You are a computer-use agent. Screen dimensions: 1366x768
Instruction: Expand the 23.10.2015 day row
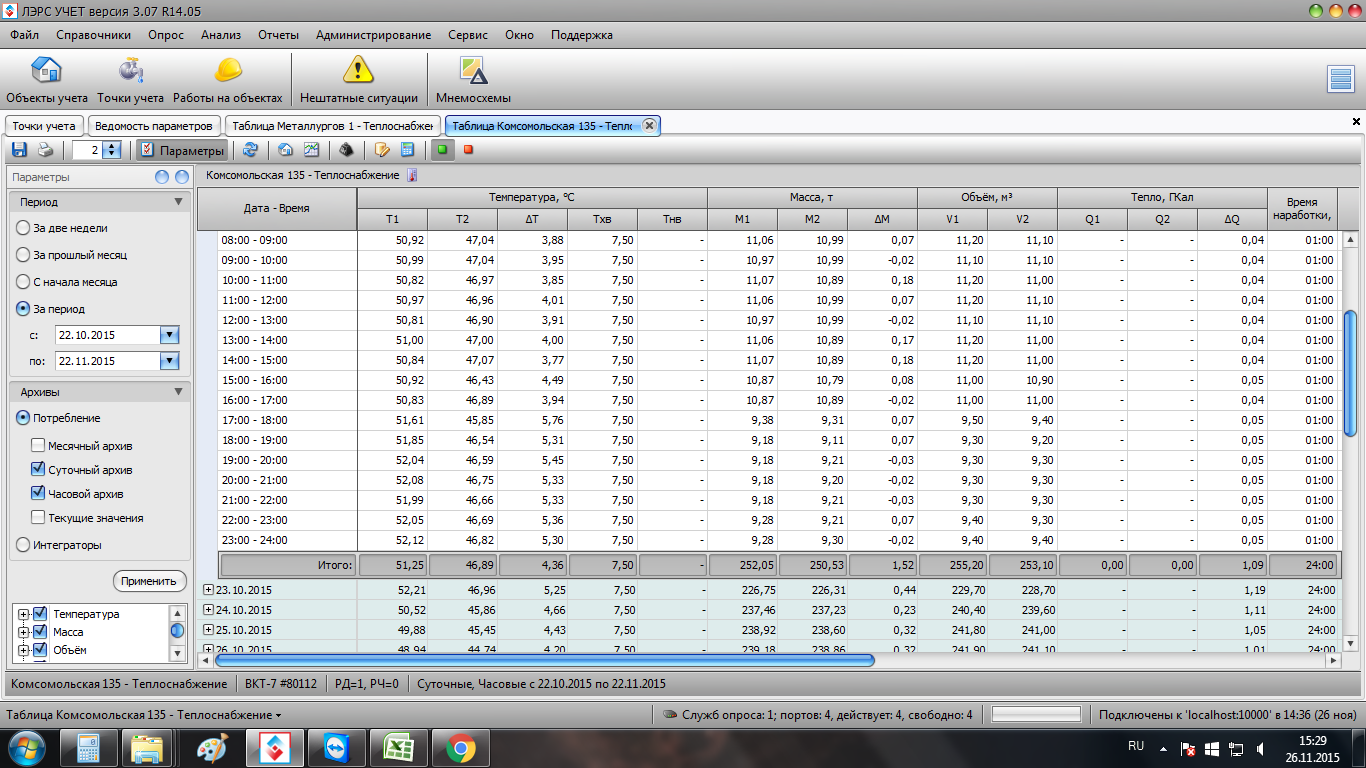208,590
